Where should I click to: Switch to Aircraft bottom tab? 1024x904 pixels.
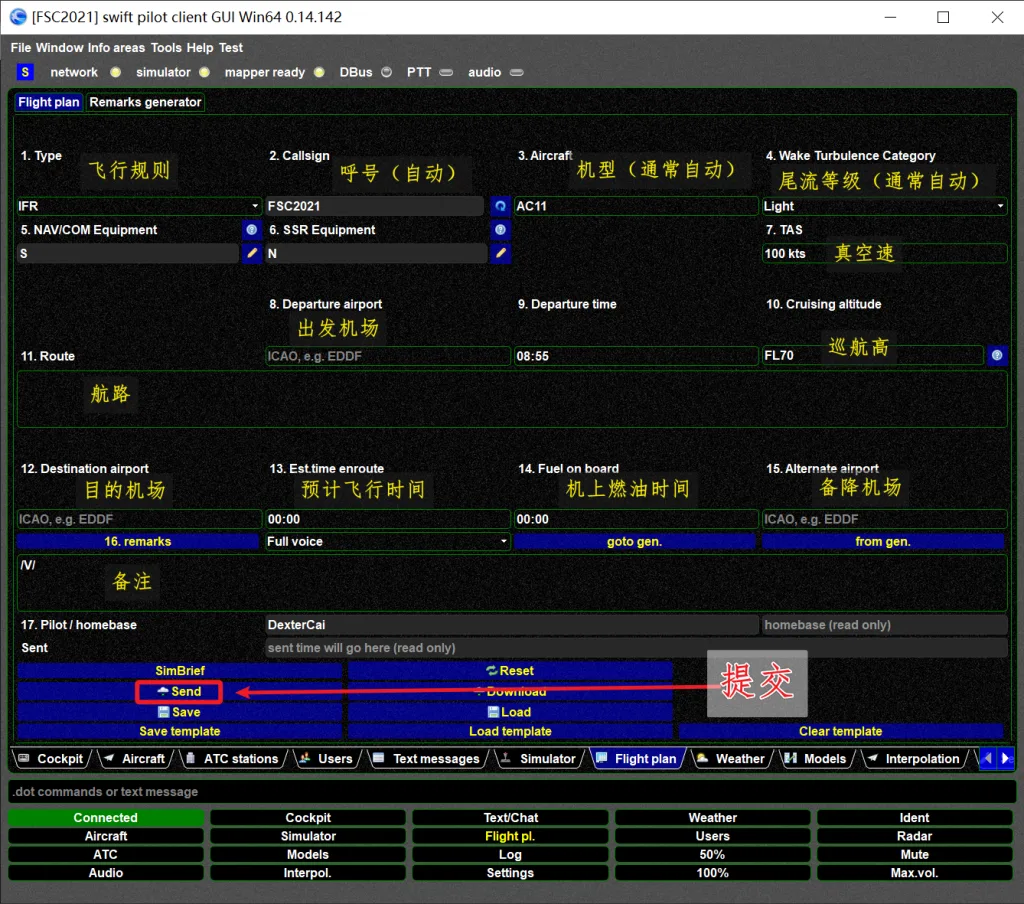(x=135, y=759)
